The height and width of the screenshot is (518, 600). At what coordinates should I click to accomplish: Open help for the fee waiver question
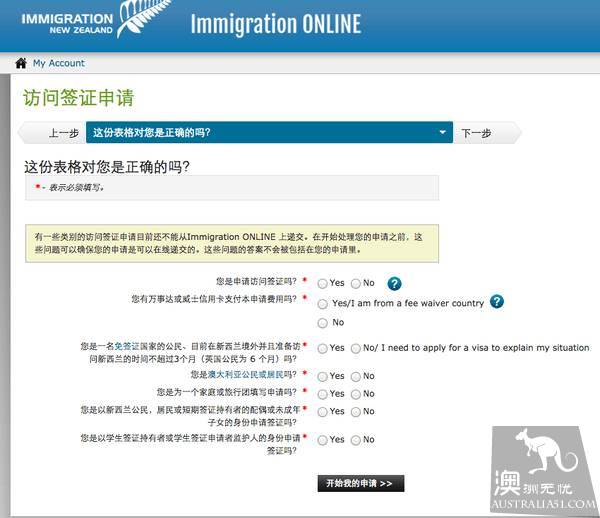(x=497, y=302)
